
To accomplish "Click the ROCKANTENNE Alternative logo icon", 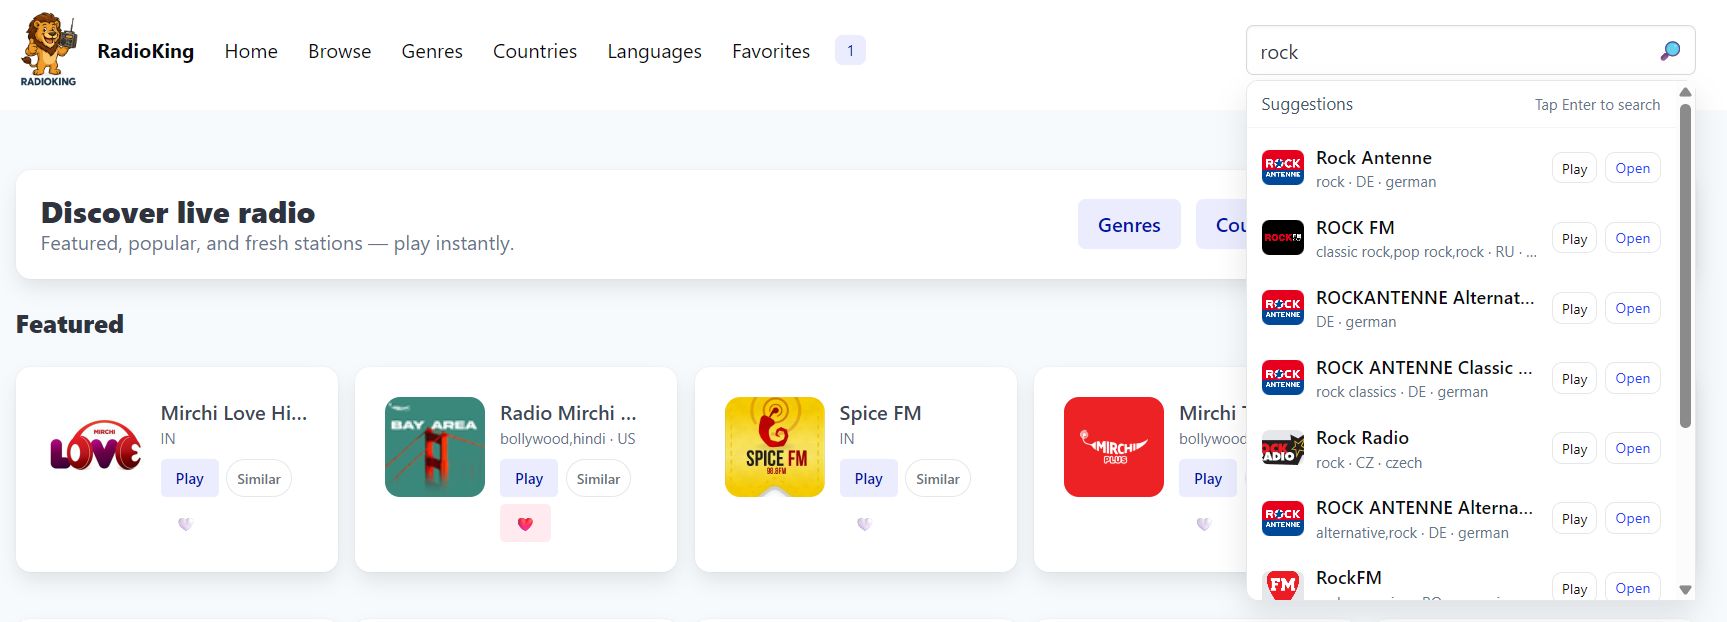I will pos(1282,308).
